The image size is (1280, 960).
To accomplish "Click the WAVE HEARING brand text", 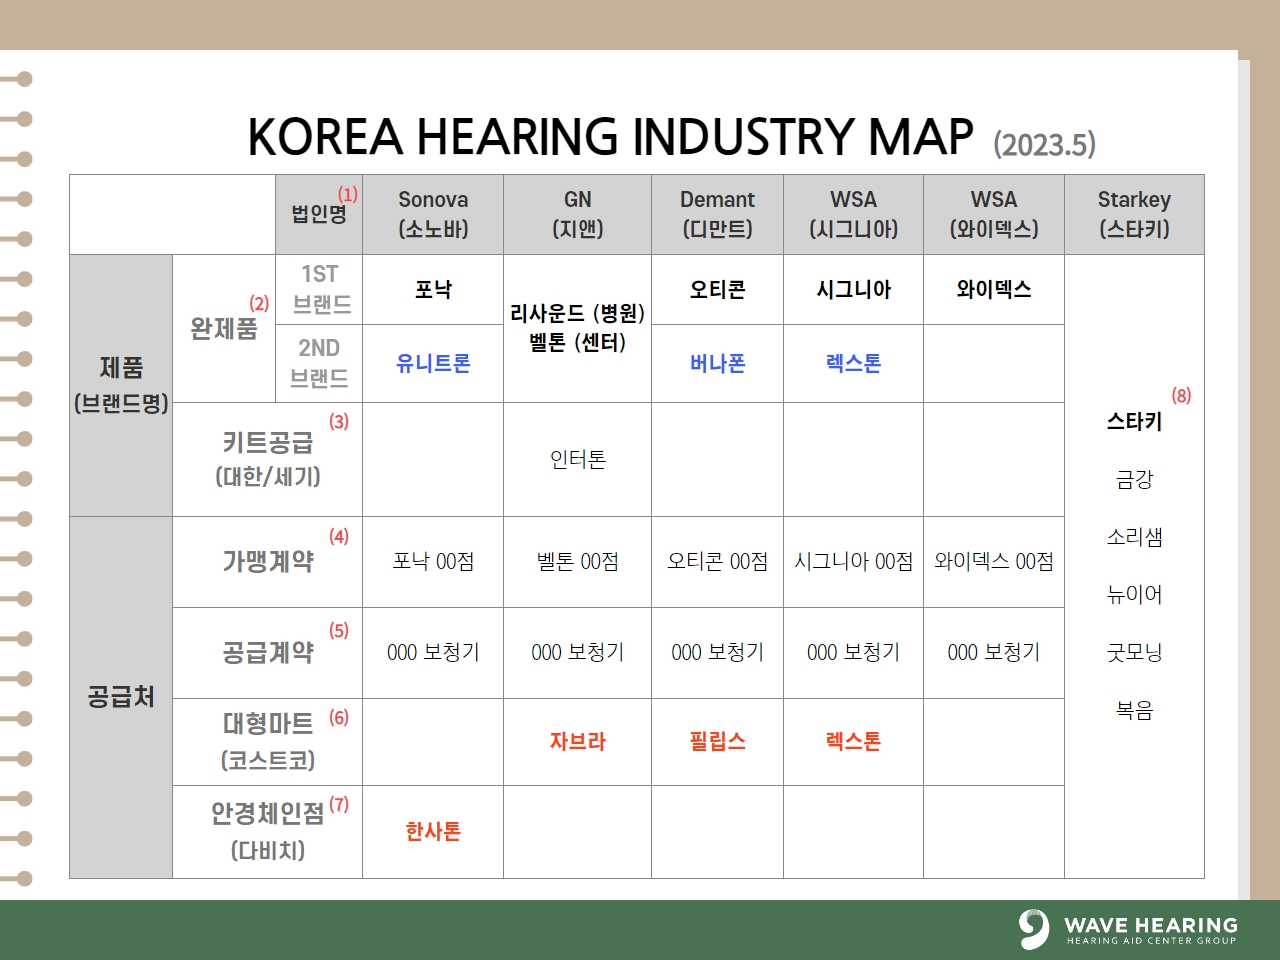I will [x=1151, y=924].
